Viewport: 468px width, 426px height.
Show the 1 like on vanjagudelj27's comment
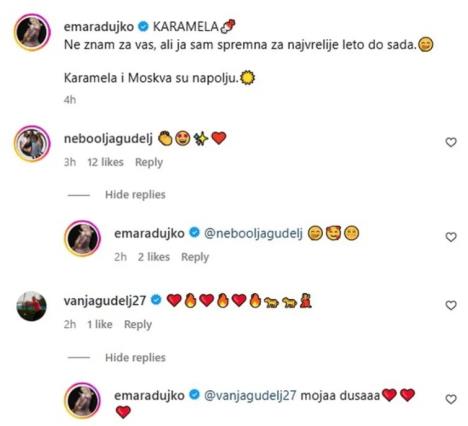pos(100,324)
